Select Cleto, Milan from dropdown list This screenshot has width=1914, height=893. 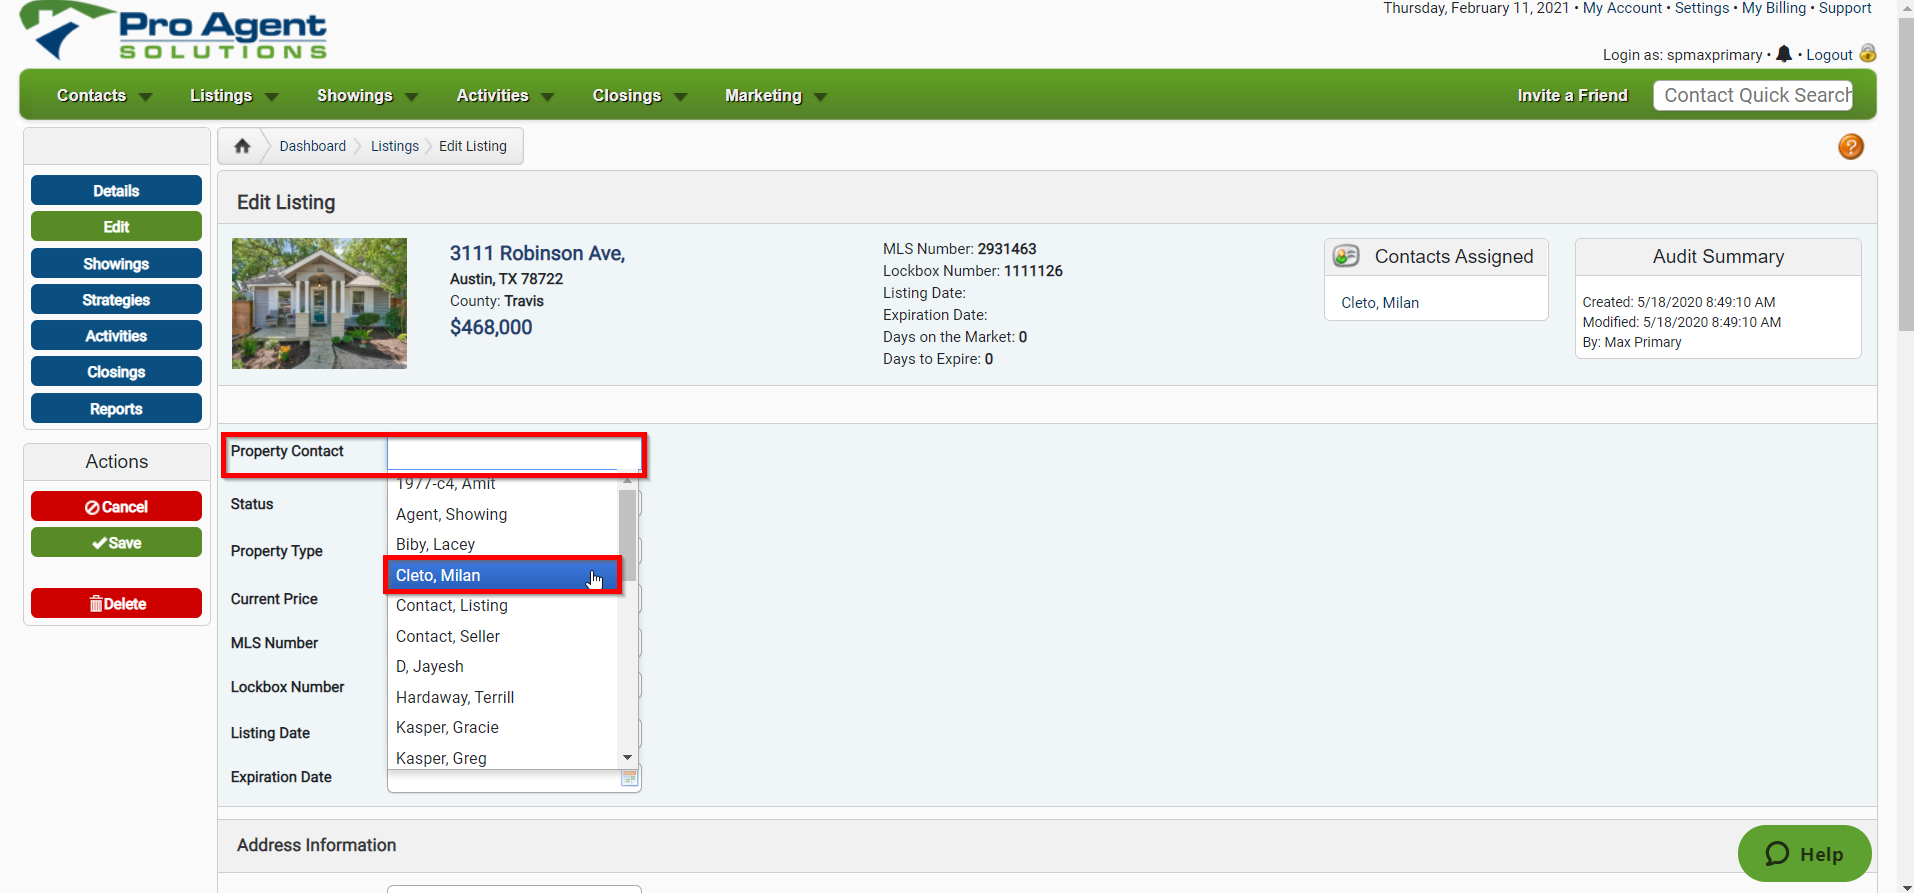502,575
